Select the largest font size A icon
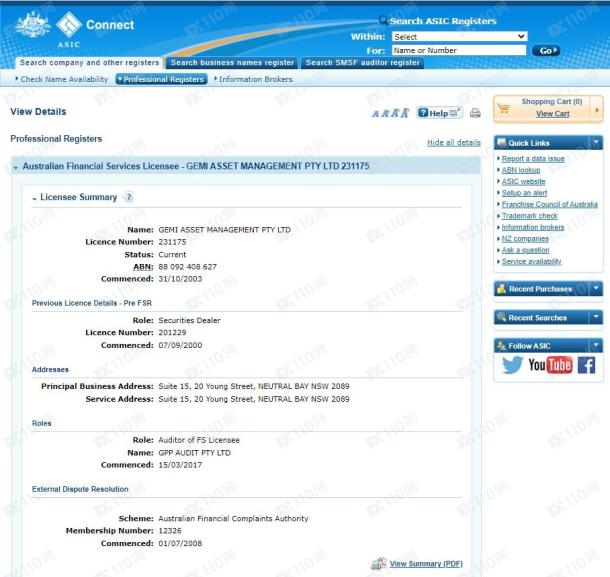Viewport: 610px width, 577px height. point(405,113)
